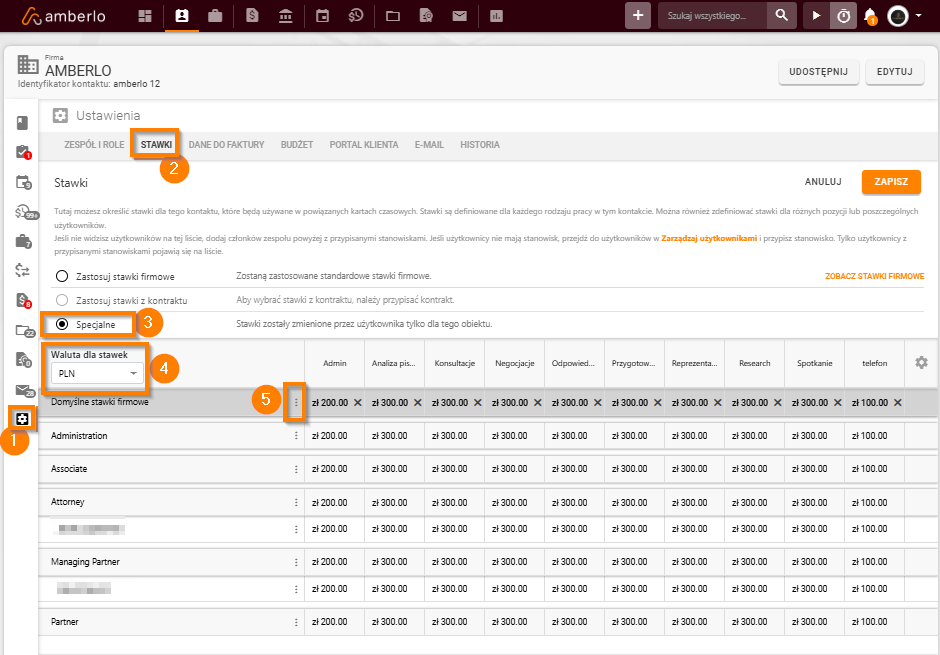940x655 pixels.
Task: Open the contacts section in the top bar
Action: coord(182,16)
